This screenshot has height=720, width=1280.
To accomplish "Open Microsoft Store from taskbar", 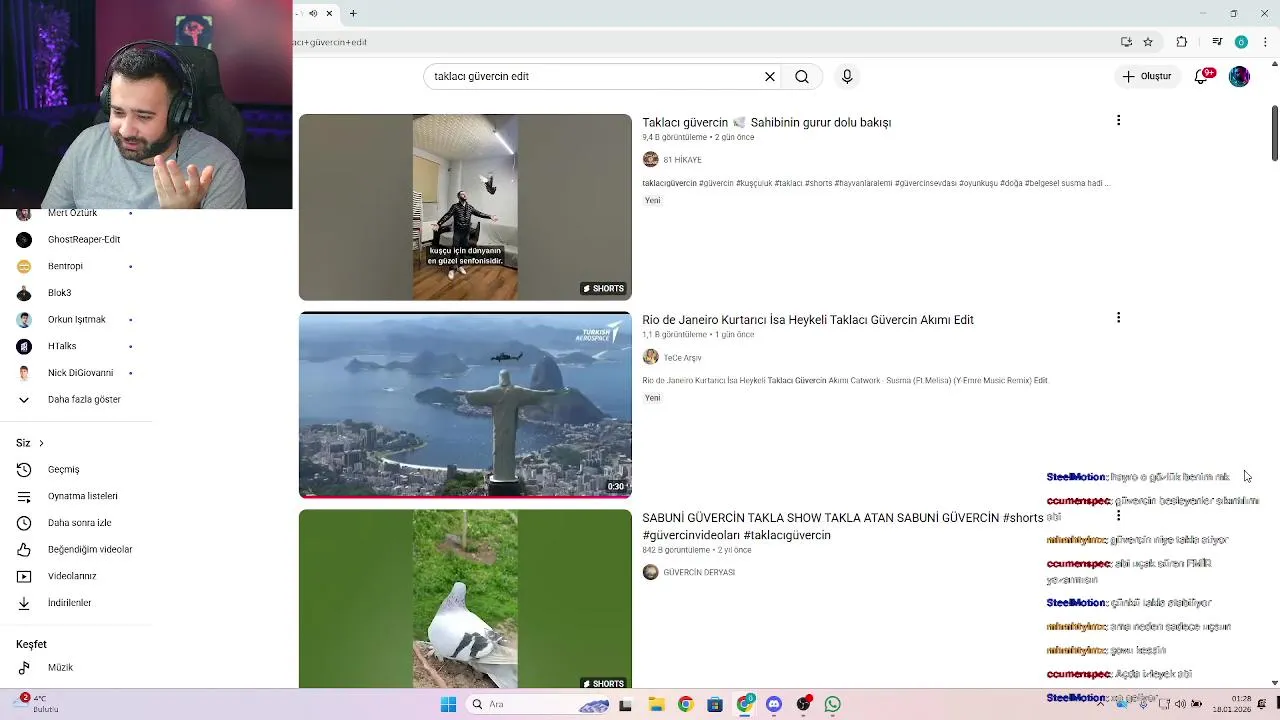I will [714, 704].
